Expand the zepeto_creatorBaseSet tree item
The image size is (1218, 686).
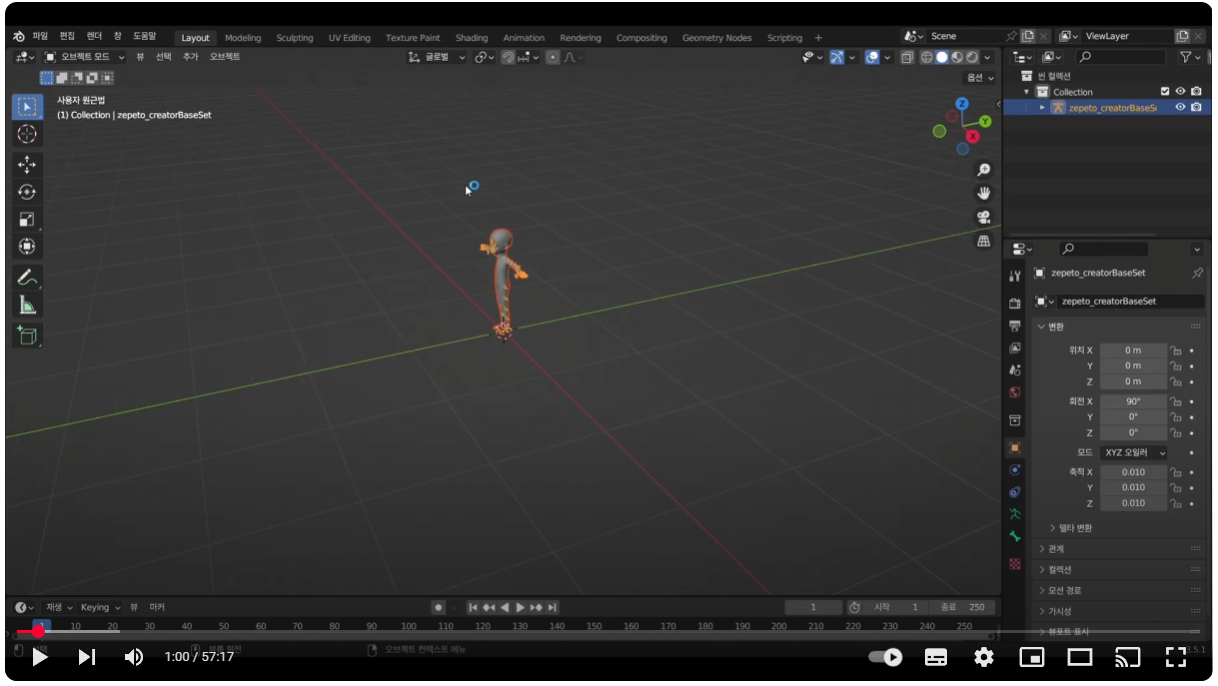tap(1042, 107)
